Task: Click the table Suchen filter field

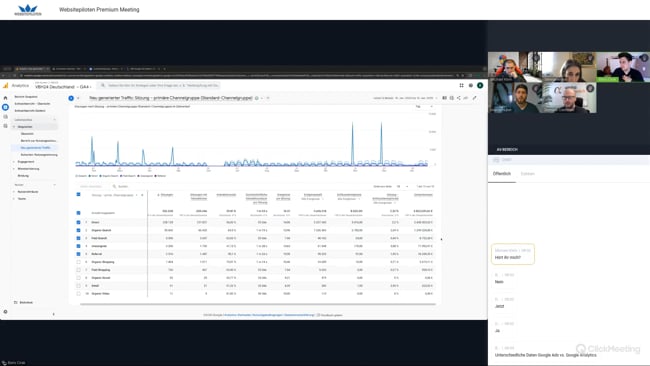Action: (123, 187)
